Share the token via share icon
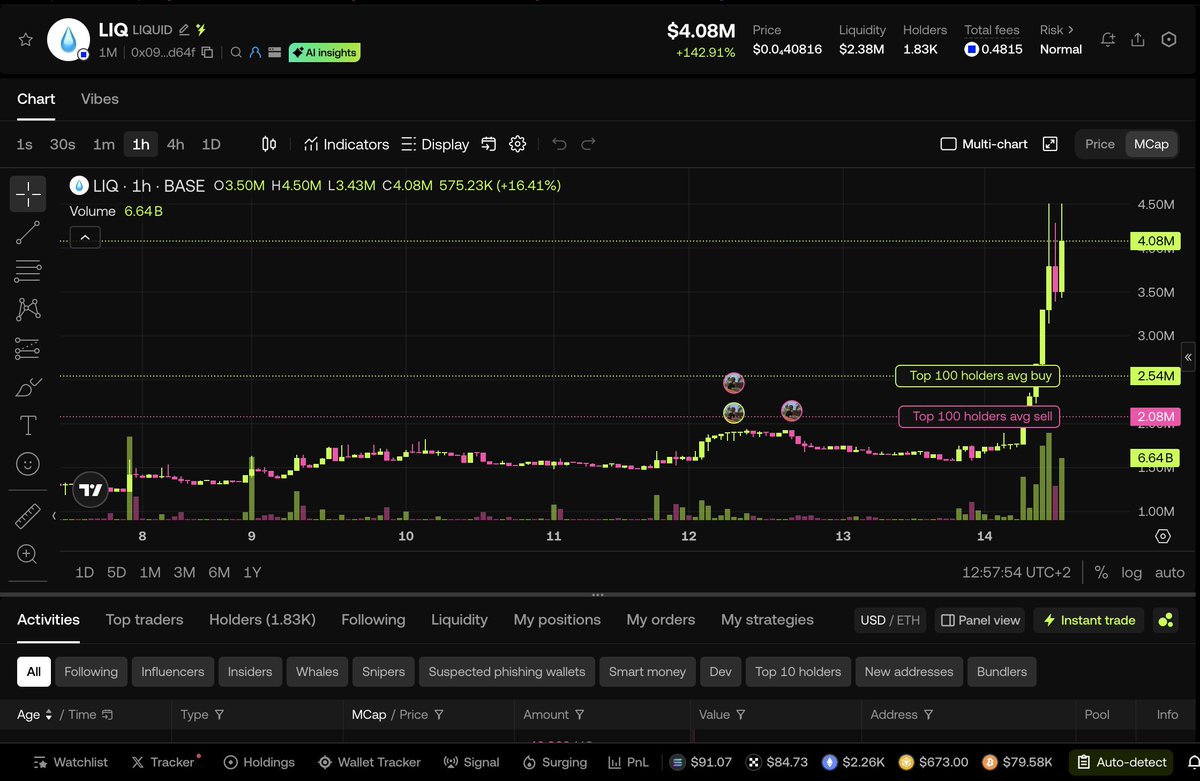Image resolution: width=1200 pixels, height=781 pixels. coord(1138,40)
